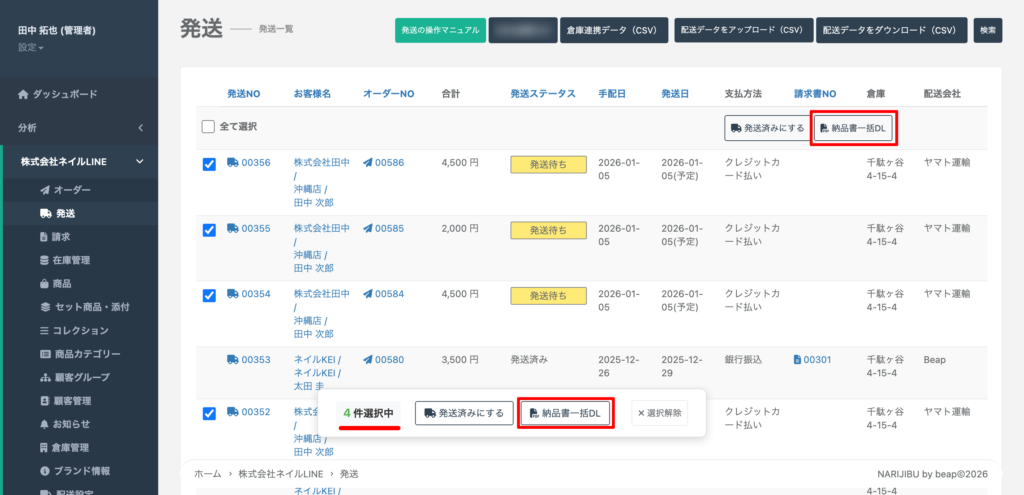
Task: Uncheck the checkbox for shipment 00356
Action: [x=209, y=164]
